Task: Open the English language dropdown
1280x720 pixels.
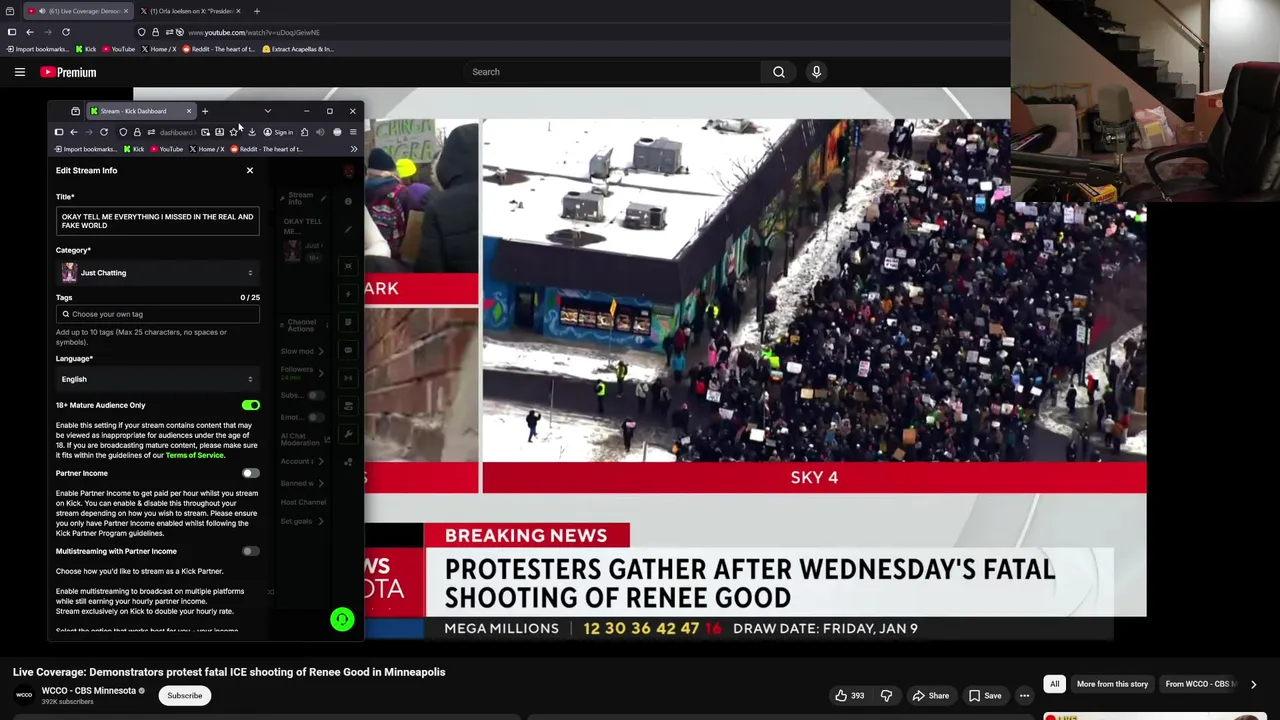Action: point(158,379)
